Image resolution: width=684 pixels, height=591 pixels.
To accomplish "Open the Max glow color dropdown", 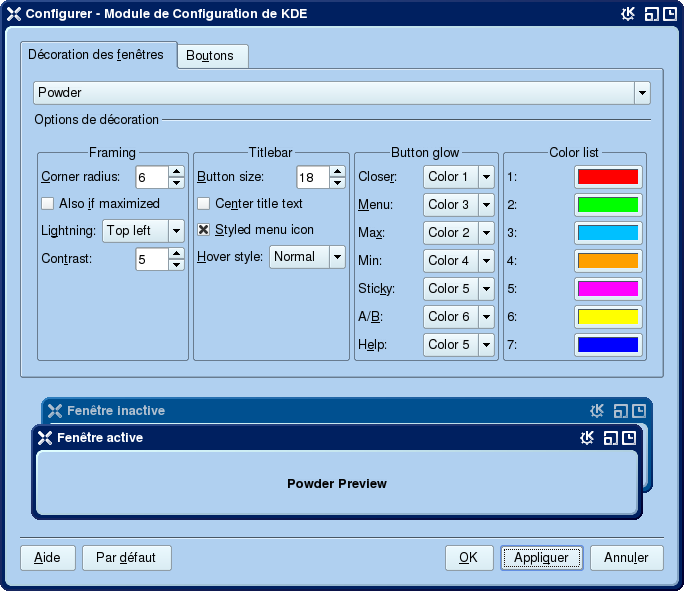I will pos(458,233).
